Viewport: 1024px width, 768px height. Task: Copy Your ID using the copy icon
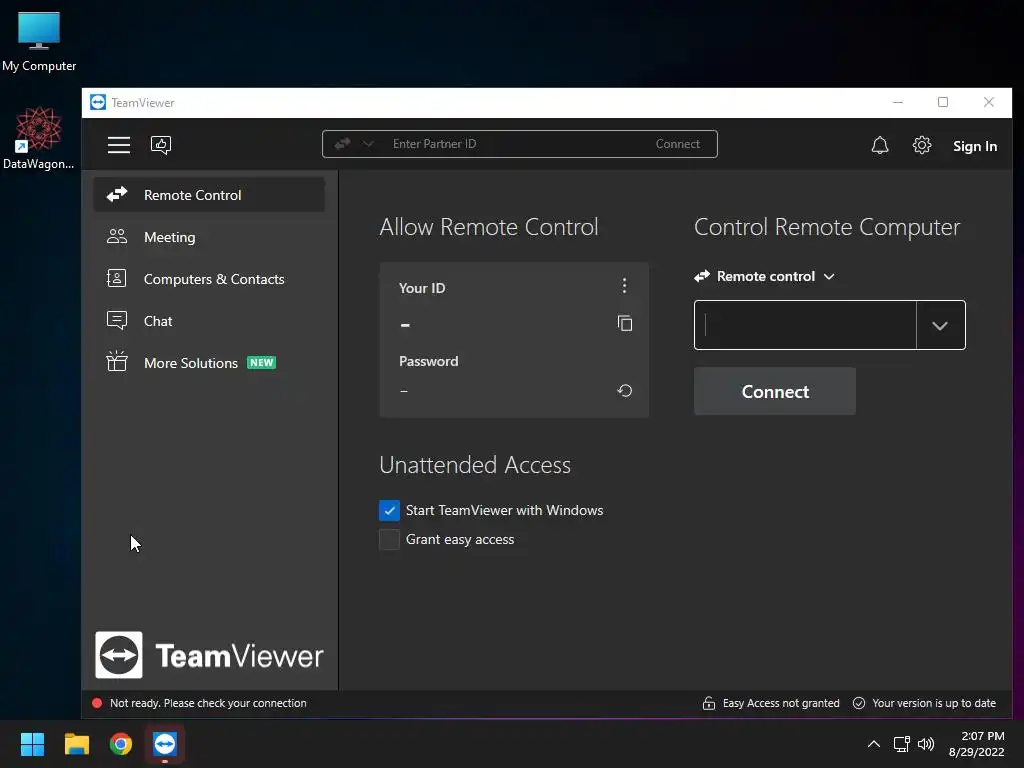tap(625, 323)
